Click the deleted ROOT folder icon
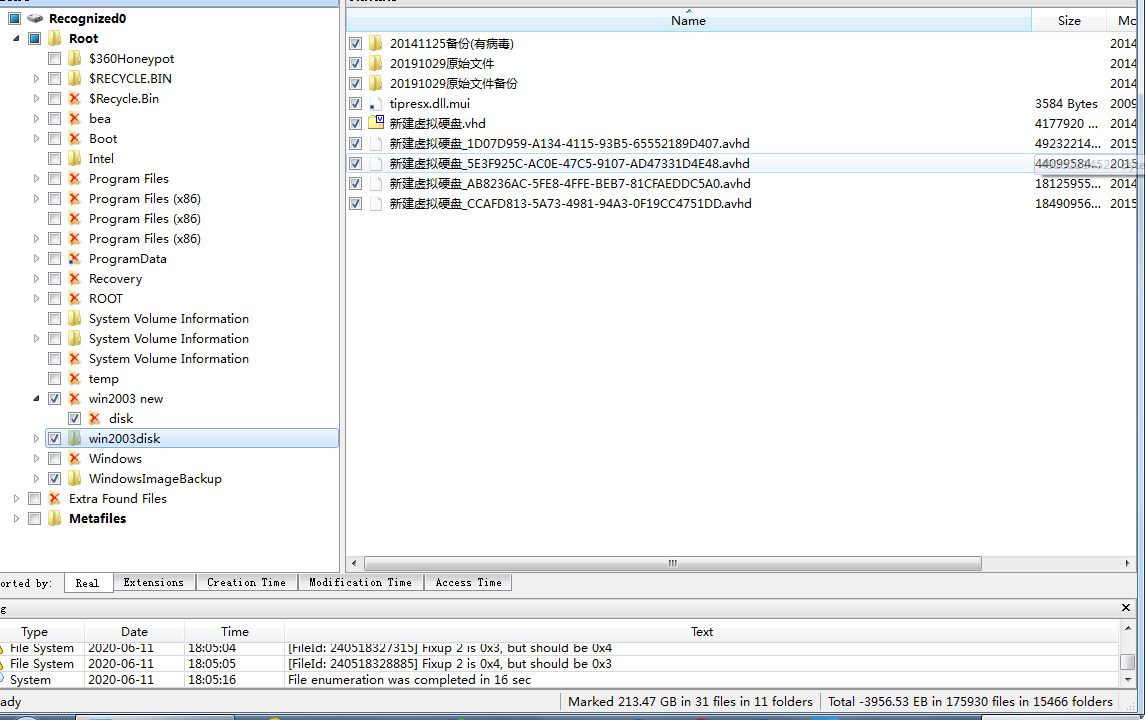Image resolution: width=1145 pixels, height=720 pixels. click(x=74, y=299)
